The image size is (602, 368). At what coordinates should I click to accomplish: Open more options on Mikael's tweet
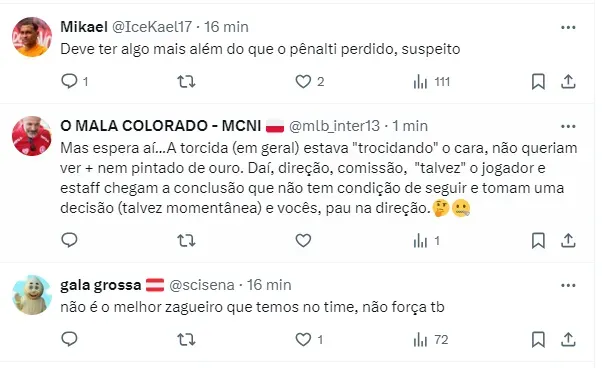pyautogui.click(x=568, y=27)
